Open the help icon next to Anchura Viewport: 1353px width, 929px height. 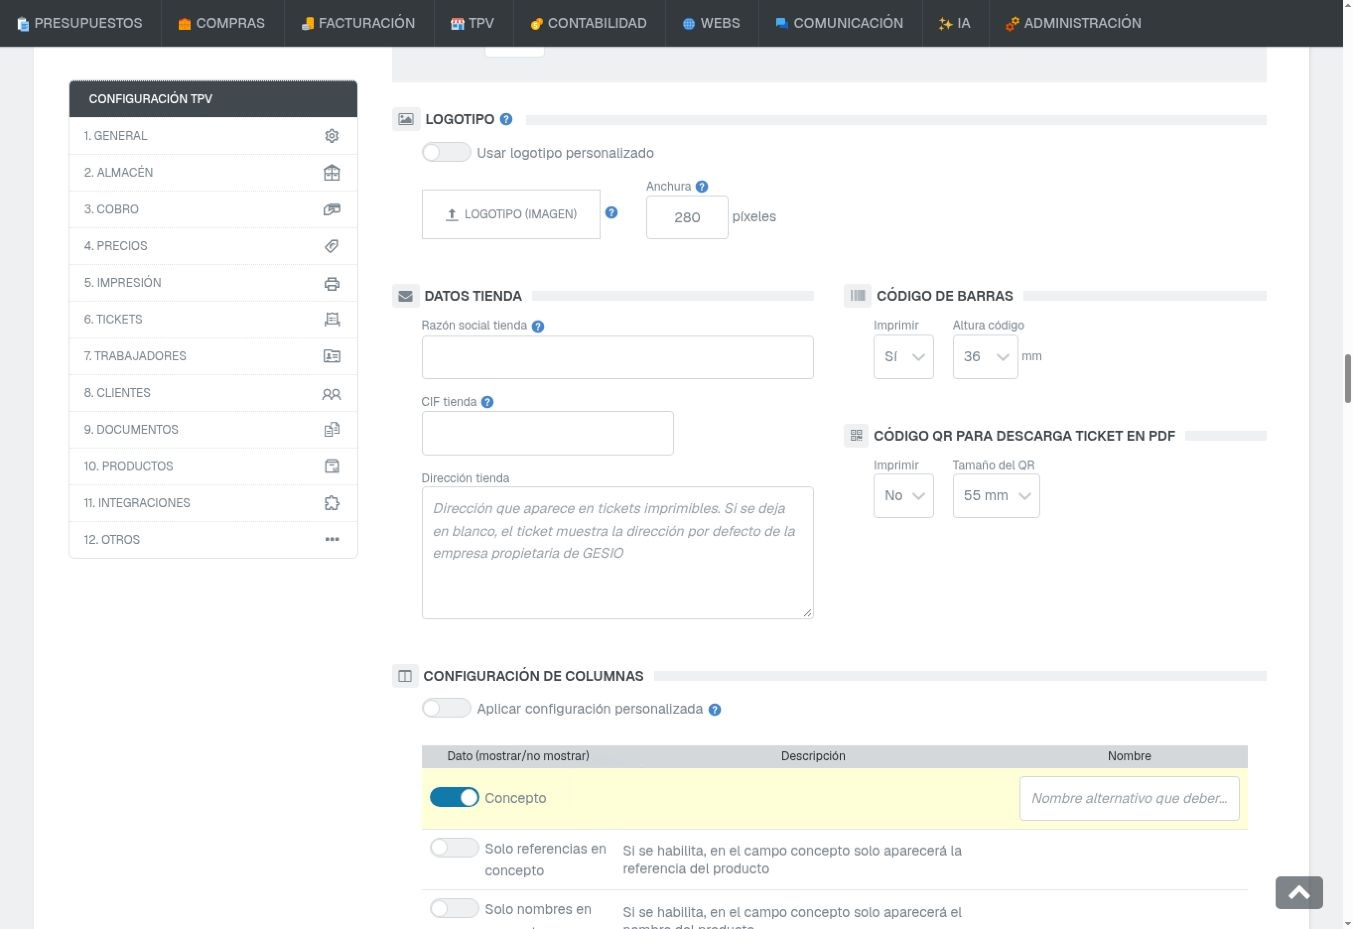pos(702,187)
